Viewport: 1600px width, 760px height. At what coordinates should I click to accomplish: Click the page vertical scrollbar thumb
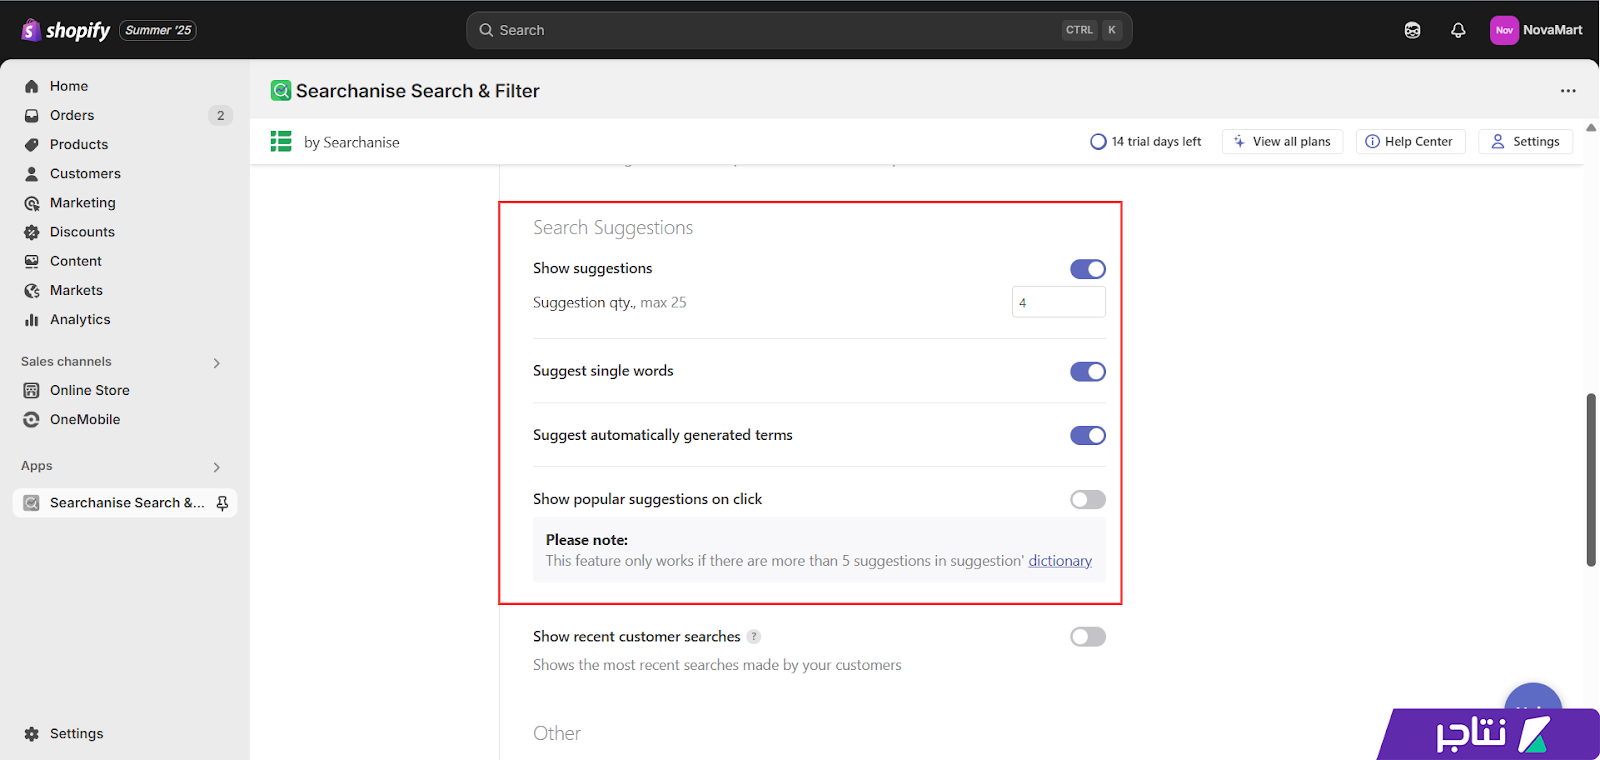pyautogui.click(x=1591, y=480)
